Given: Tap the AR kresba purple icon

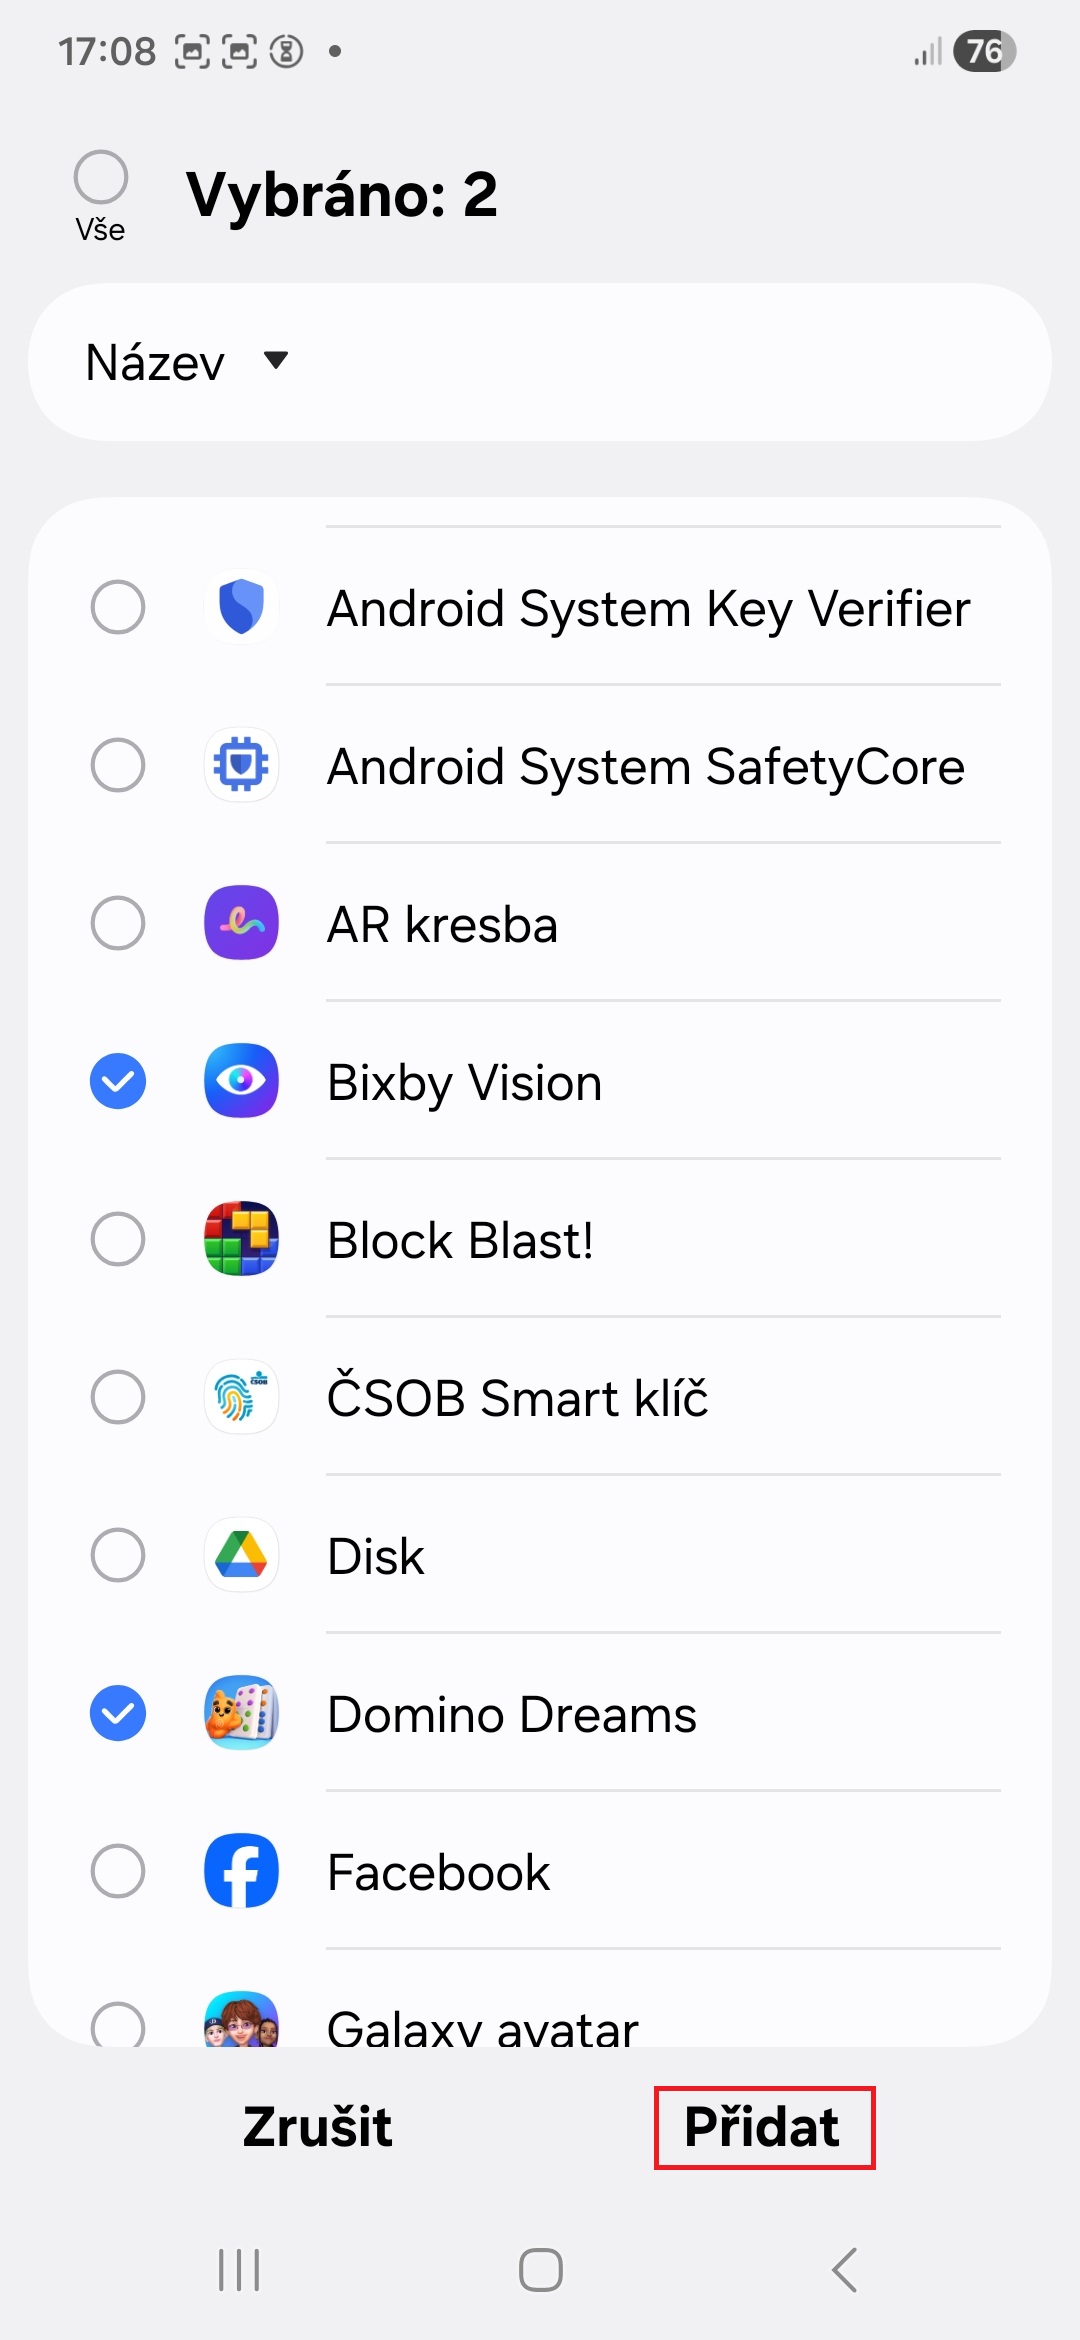Looking at the screenshot, I should tap(241, 923).
